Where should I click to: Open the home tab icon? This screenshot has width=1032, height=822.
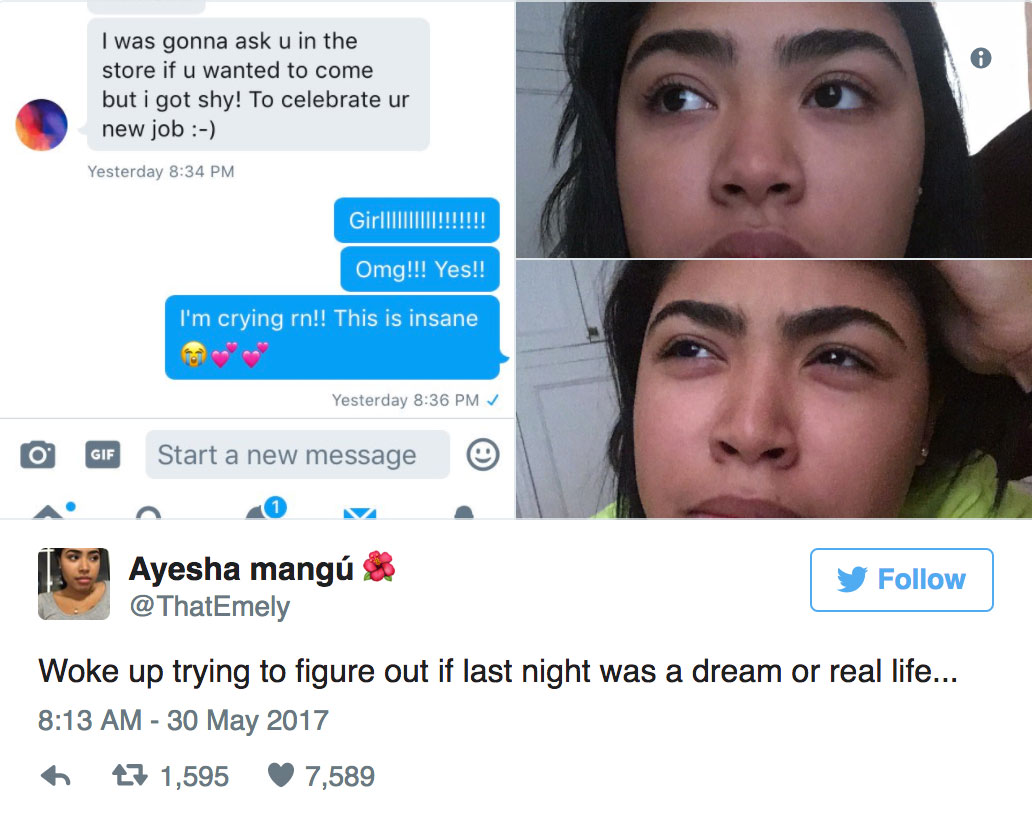[x=49, y=511]
